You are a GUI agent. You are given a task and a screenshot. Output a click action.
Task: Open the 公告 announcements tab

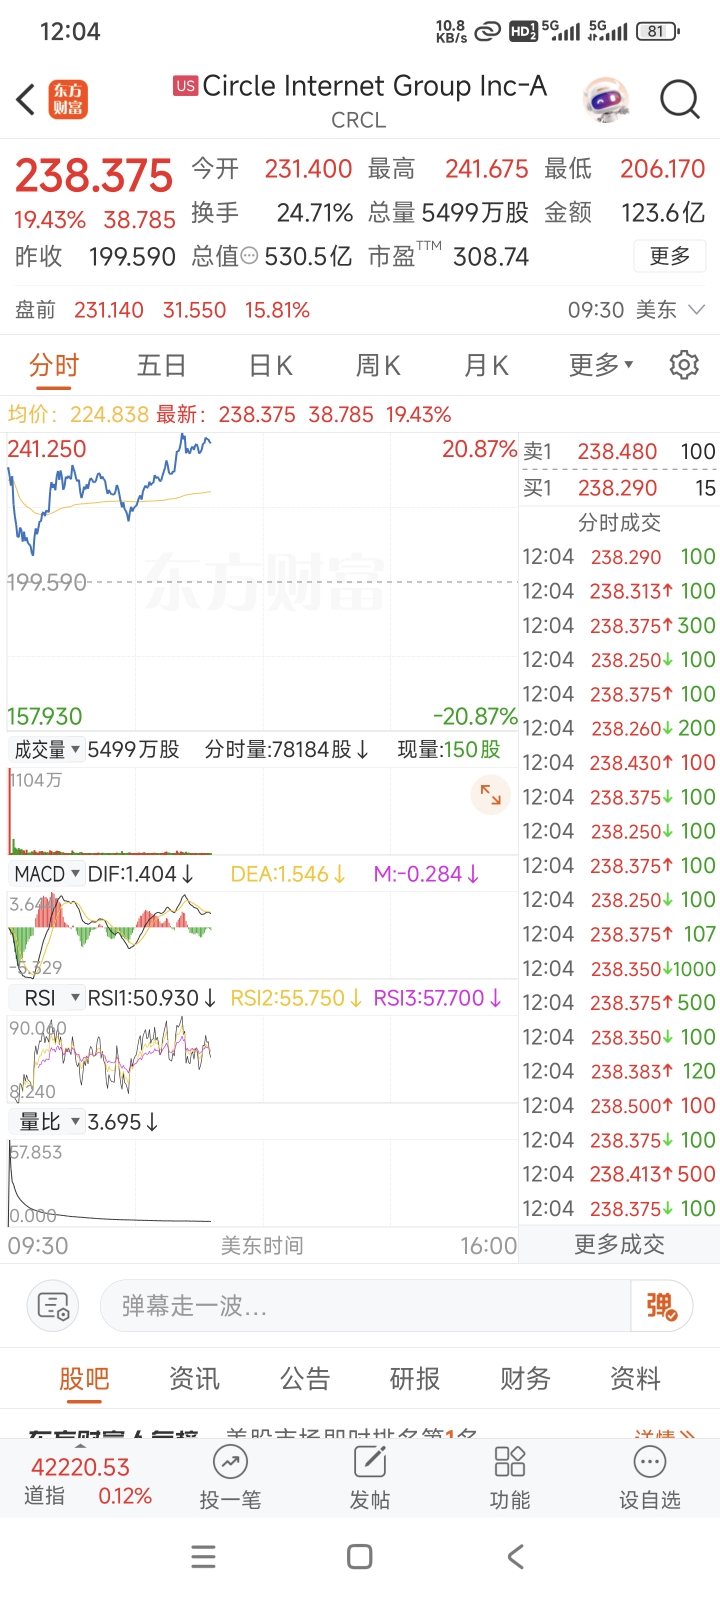click(305, 1379)
